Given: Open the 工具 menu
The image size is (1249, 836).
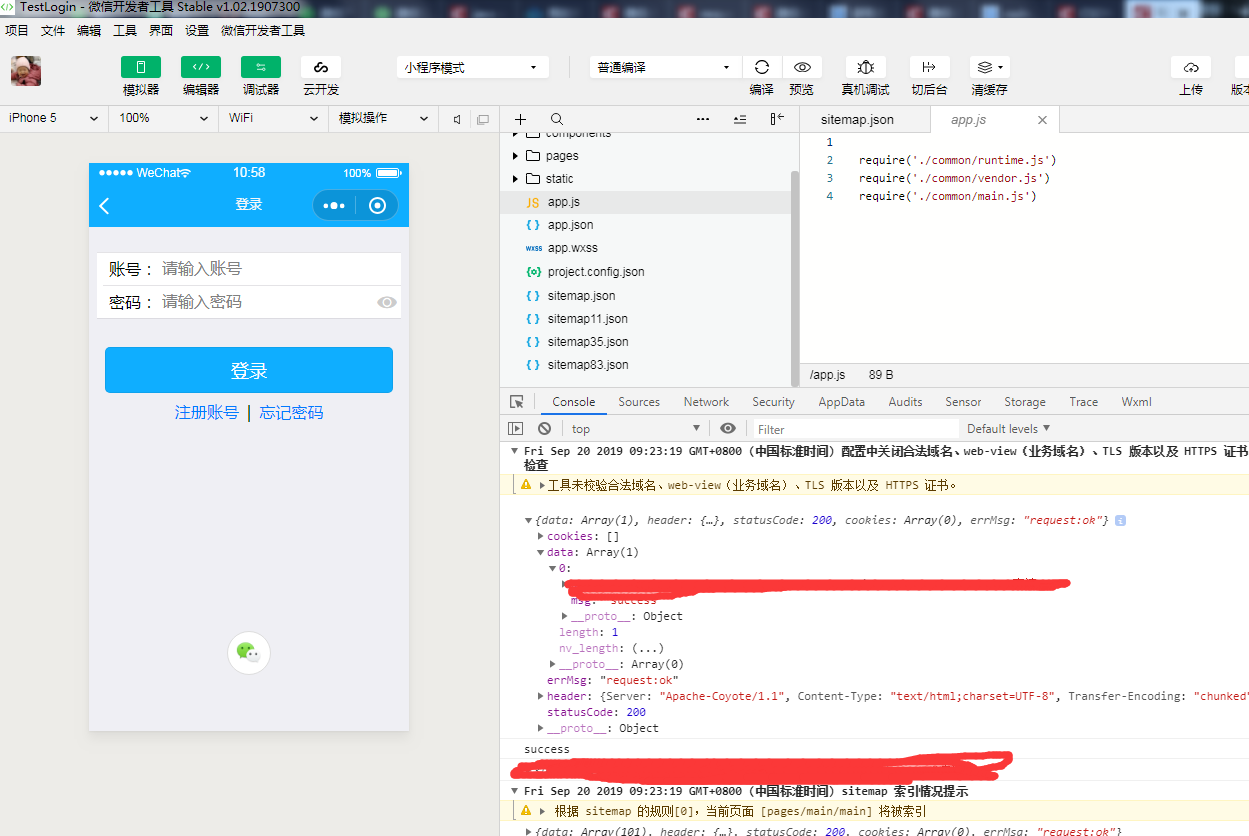Looking at the screenshot, I should [125, 31].
